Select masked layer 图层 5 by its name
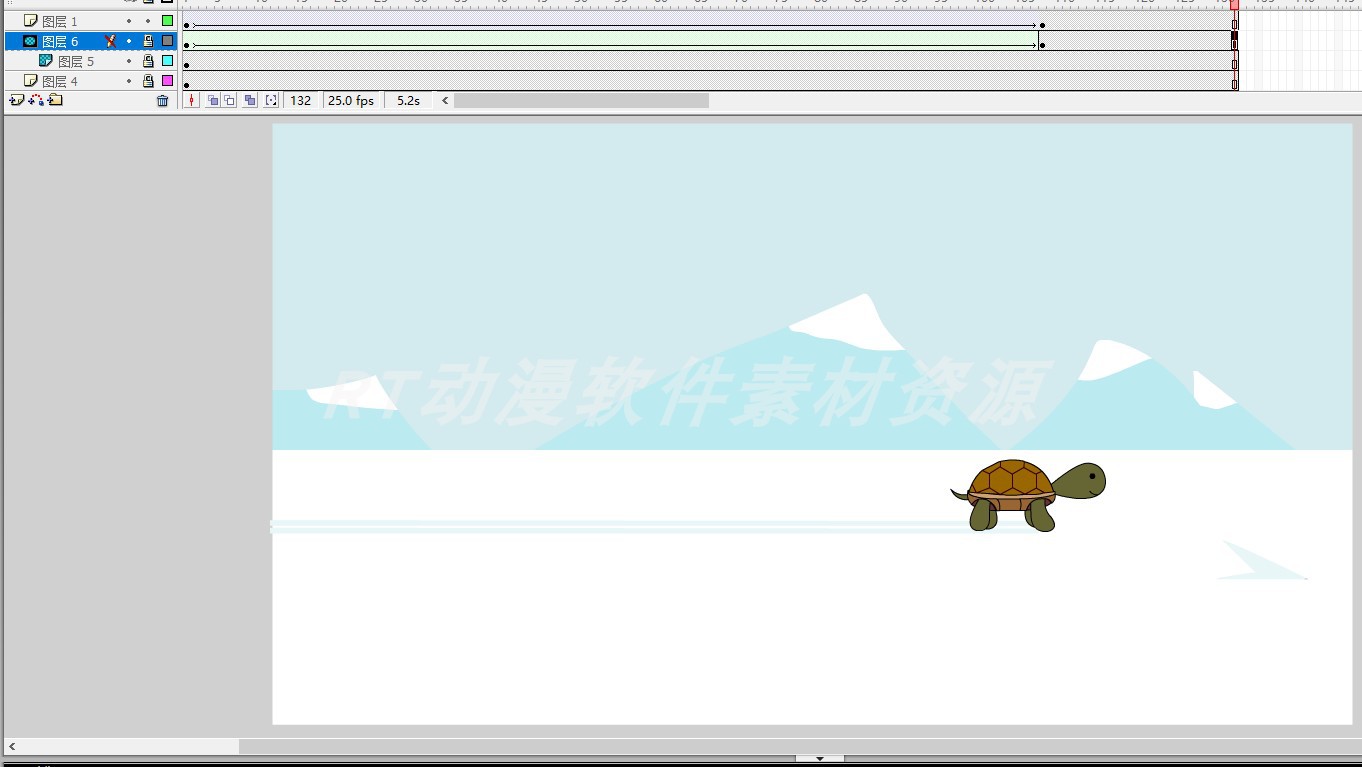 click(76, 61)
